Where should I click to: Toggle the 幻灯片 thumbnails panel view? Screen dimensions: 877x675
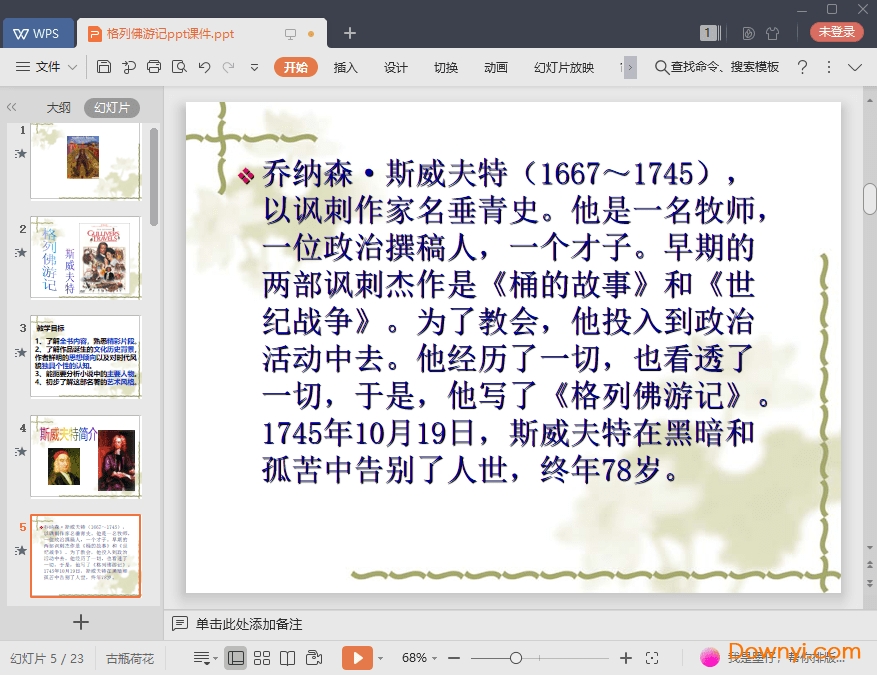point(111,108)
